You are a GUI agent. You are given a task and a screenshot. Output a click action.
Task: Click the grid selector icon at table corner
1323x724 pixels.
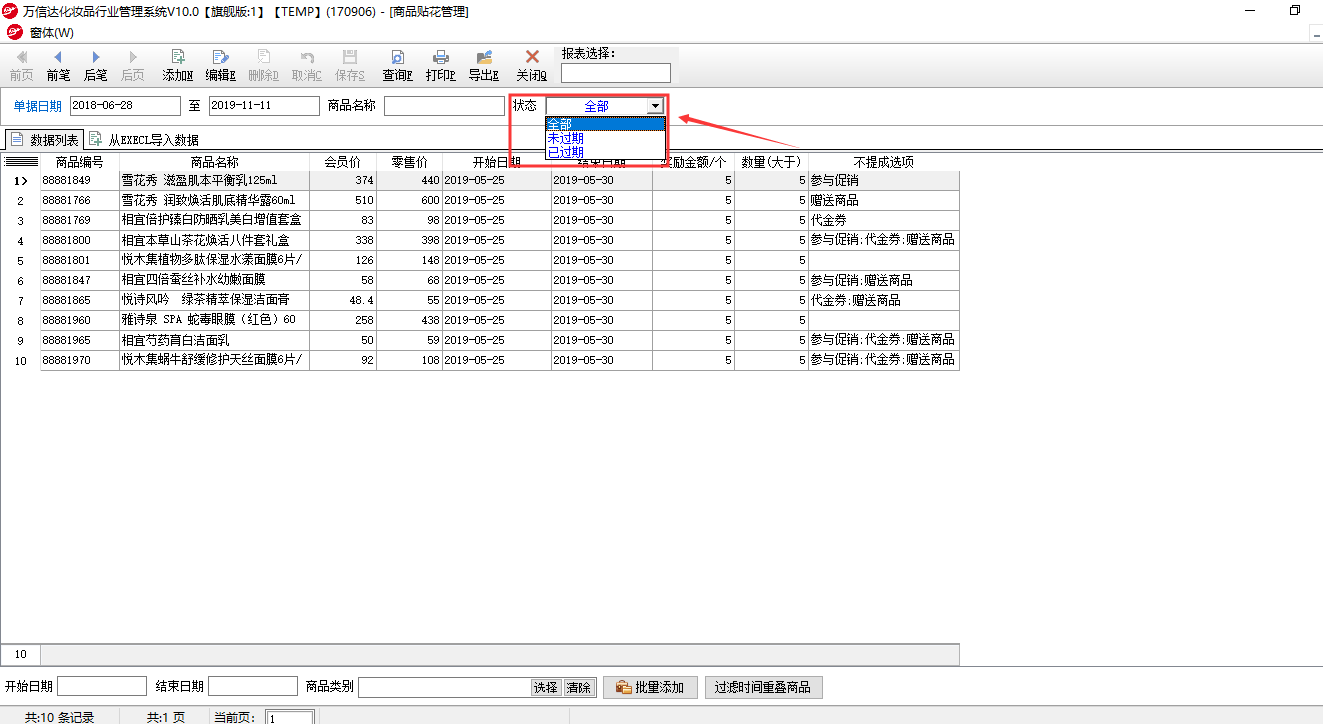(21, 161)
